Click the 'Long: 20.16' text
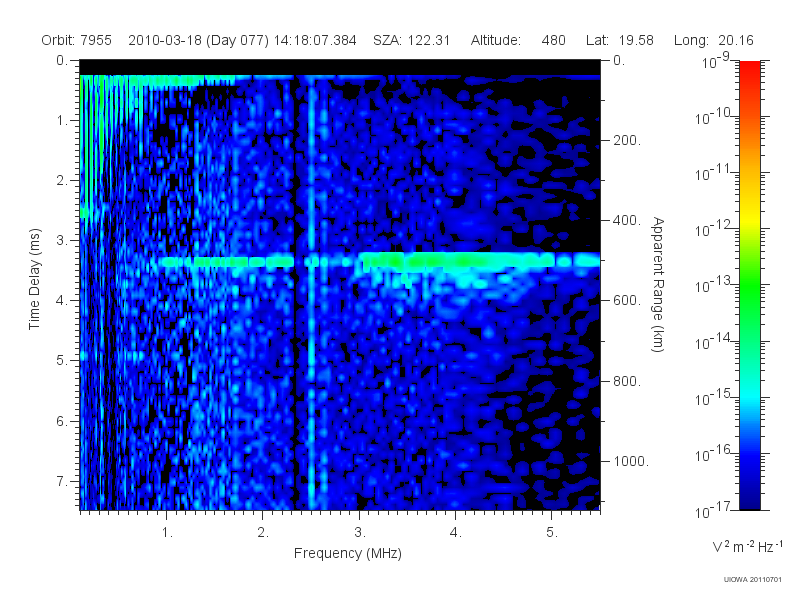 pyautogui.click(x=713, y=40)
